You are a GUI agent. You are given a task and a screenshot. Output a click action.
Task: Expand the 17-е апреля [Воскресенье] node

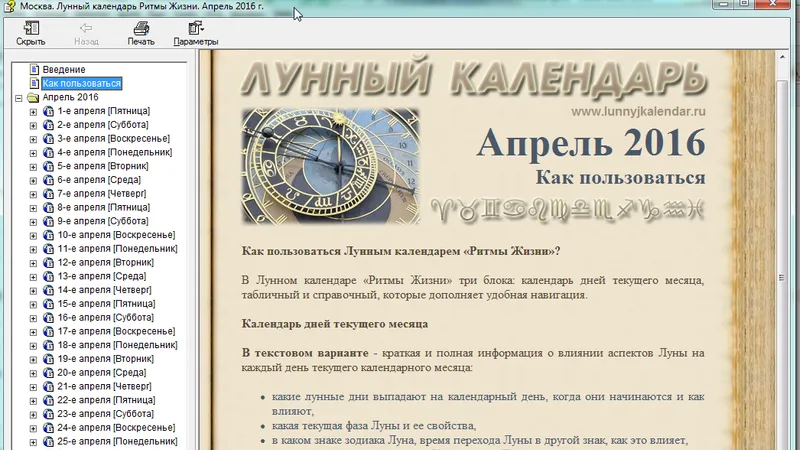34,332
